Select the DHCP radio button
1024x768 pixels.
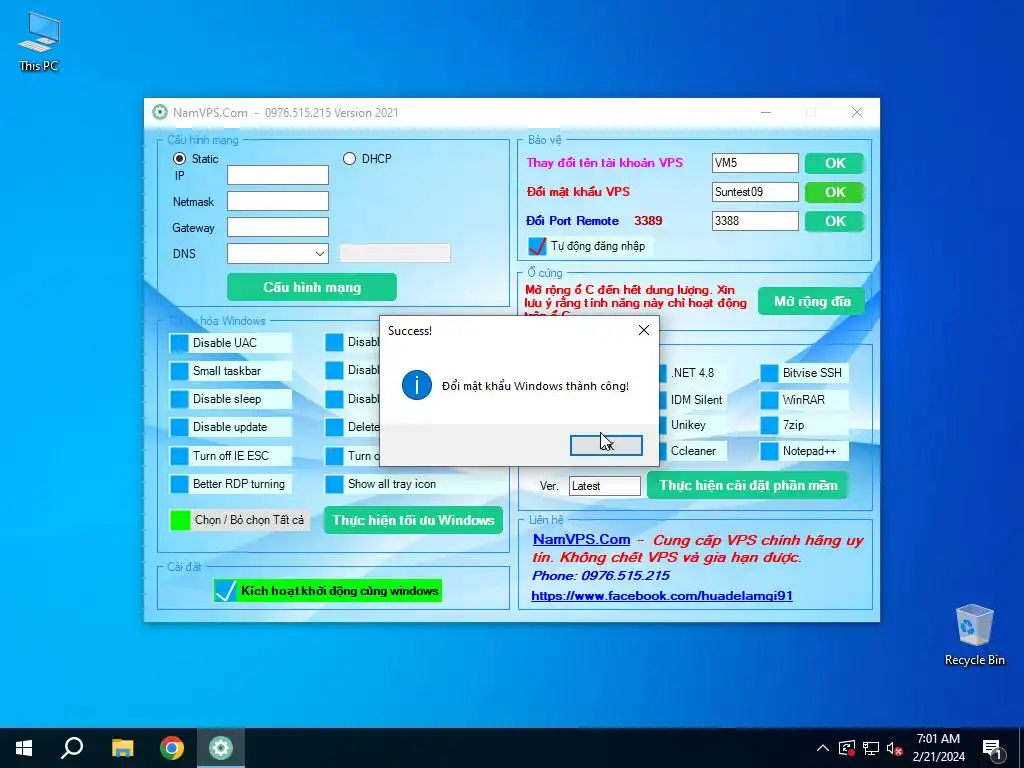click(x=349, y=159)
